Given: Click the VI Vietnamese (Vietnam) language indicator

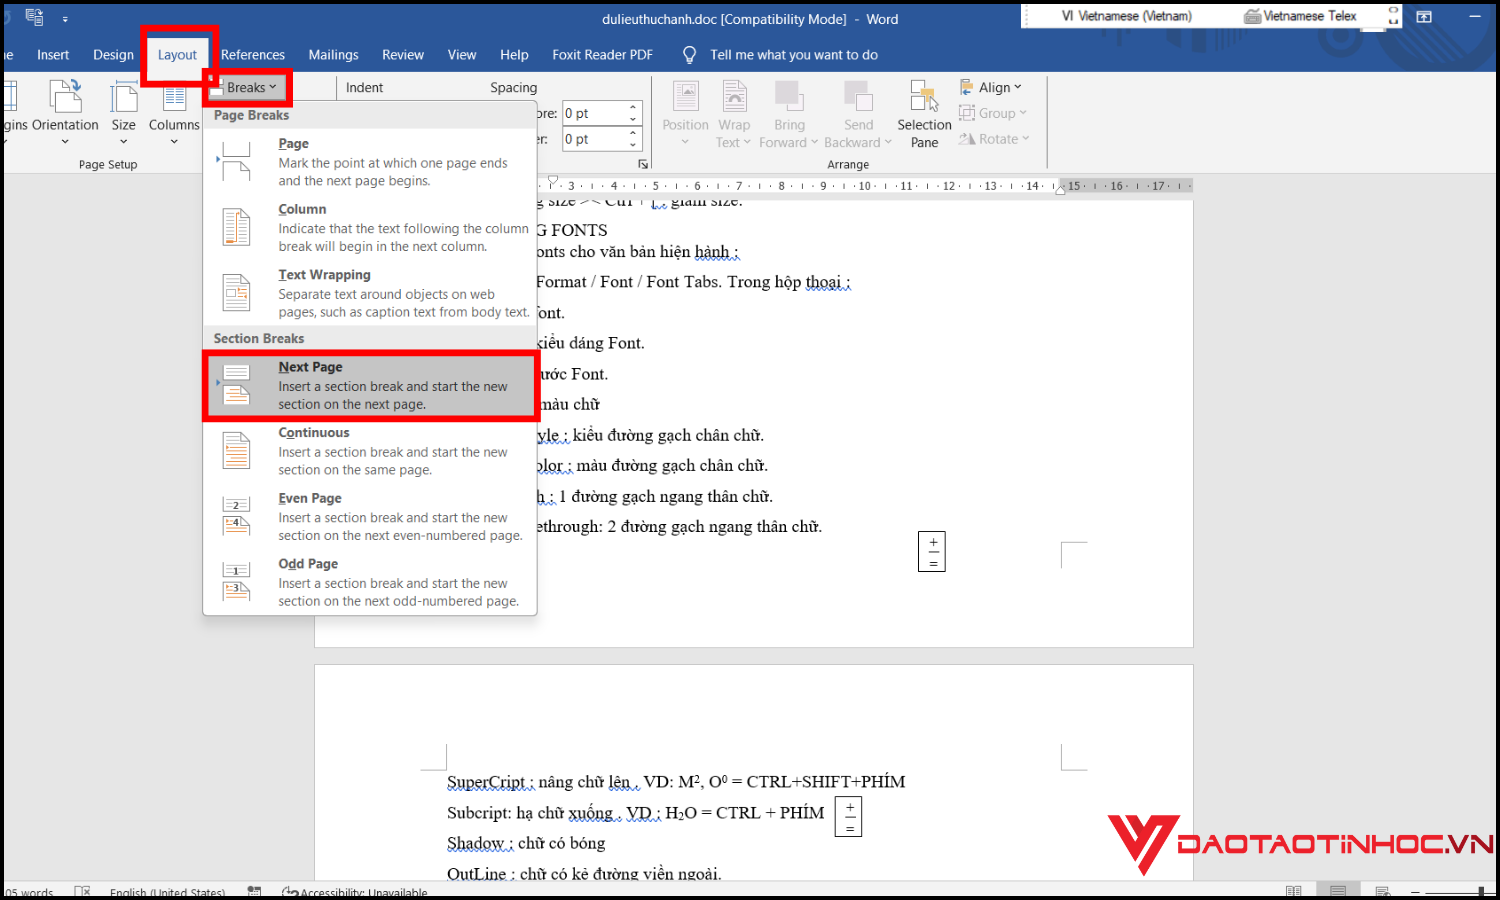Looking at the screenshot, I should click(1127, 16).
